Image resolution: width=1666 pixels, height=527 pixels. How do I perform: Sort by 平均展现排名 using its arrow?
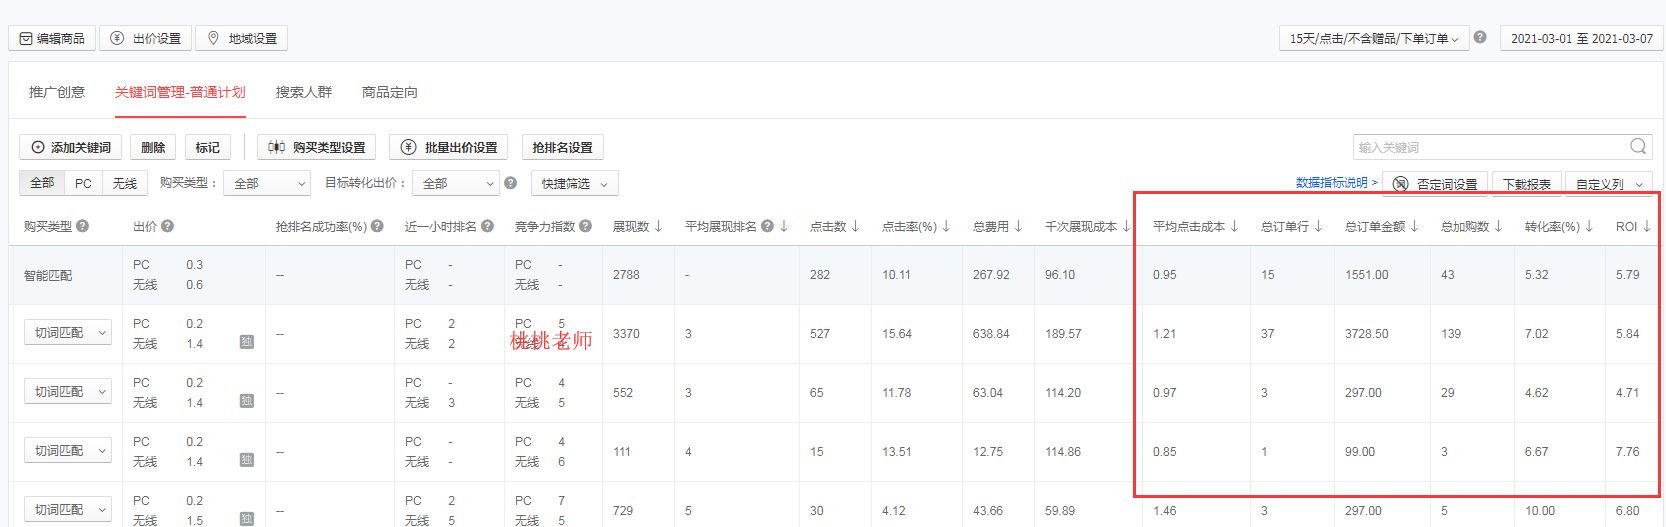784,226
